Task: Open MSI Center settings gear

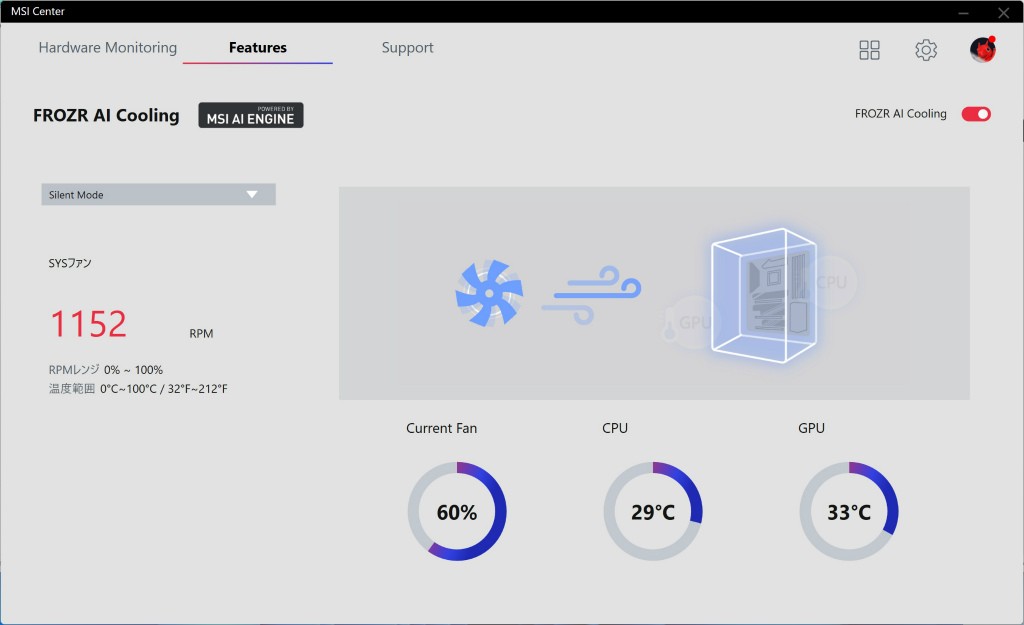Action: [925, 50]
